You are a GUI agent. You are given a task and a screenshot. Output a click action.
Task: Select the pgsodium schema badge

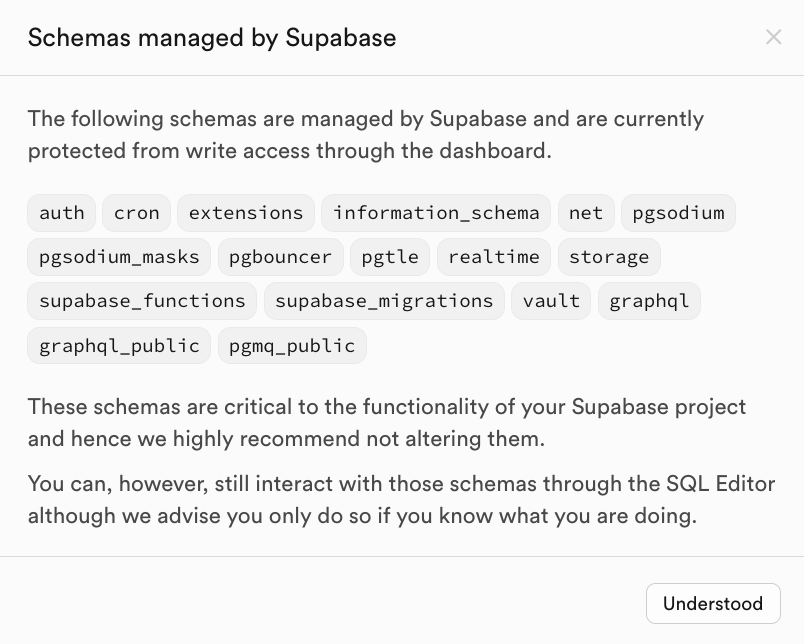679,213
